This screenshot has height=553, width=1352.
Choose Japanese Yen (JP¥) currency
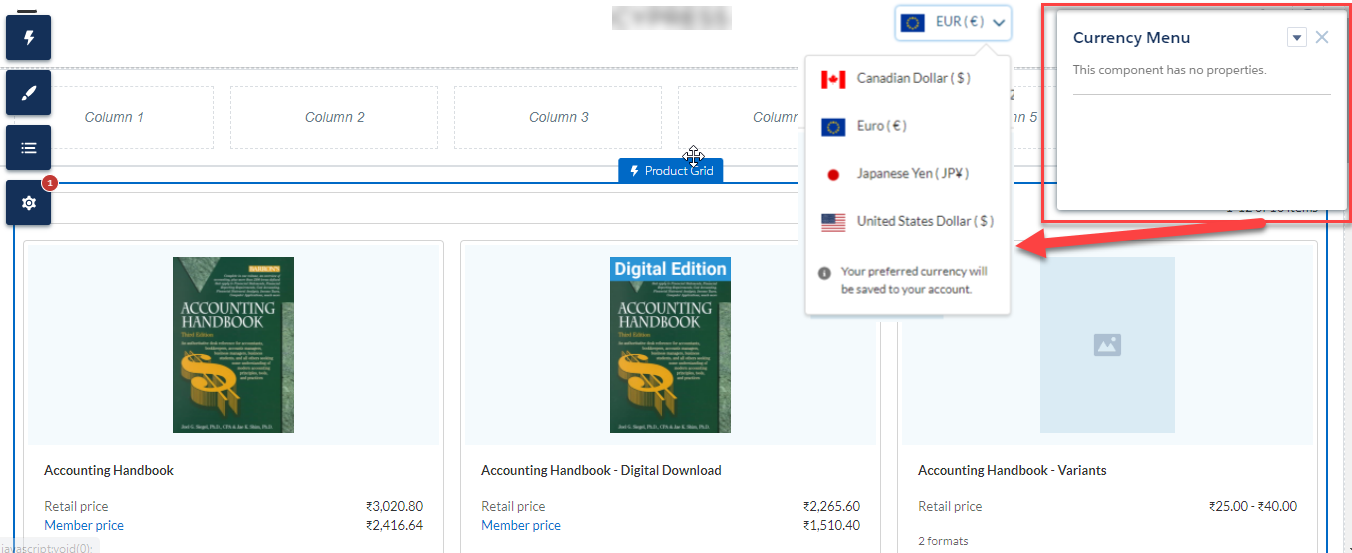point(912,174)
